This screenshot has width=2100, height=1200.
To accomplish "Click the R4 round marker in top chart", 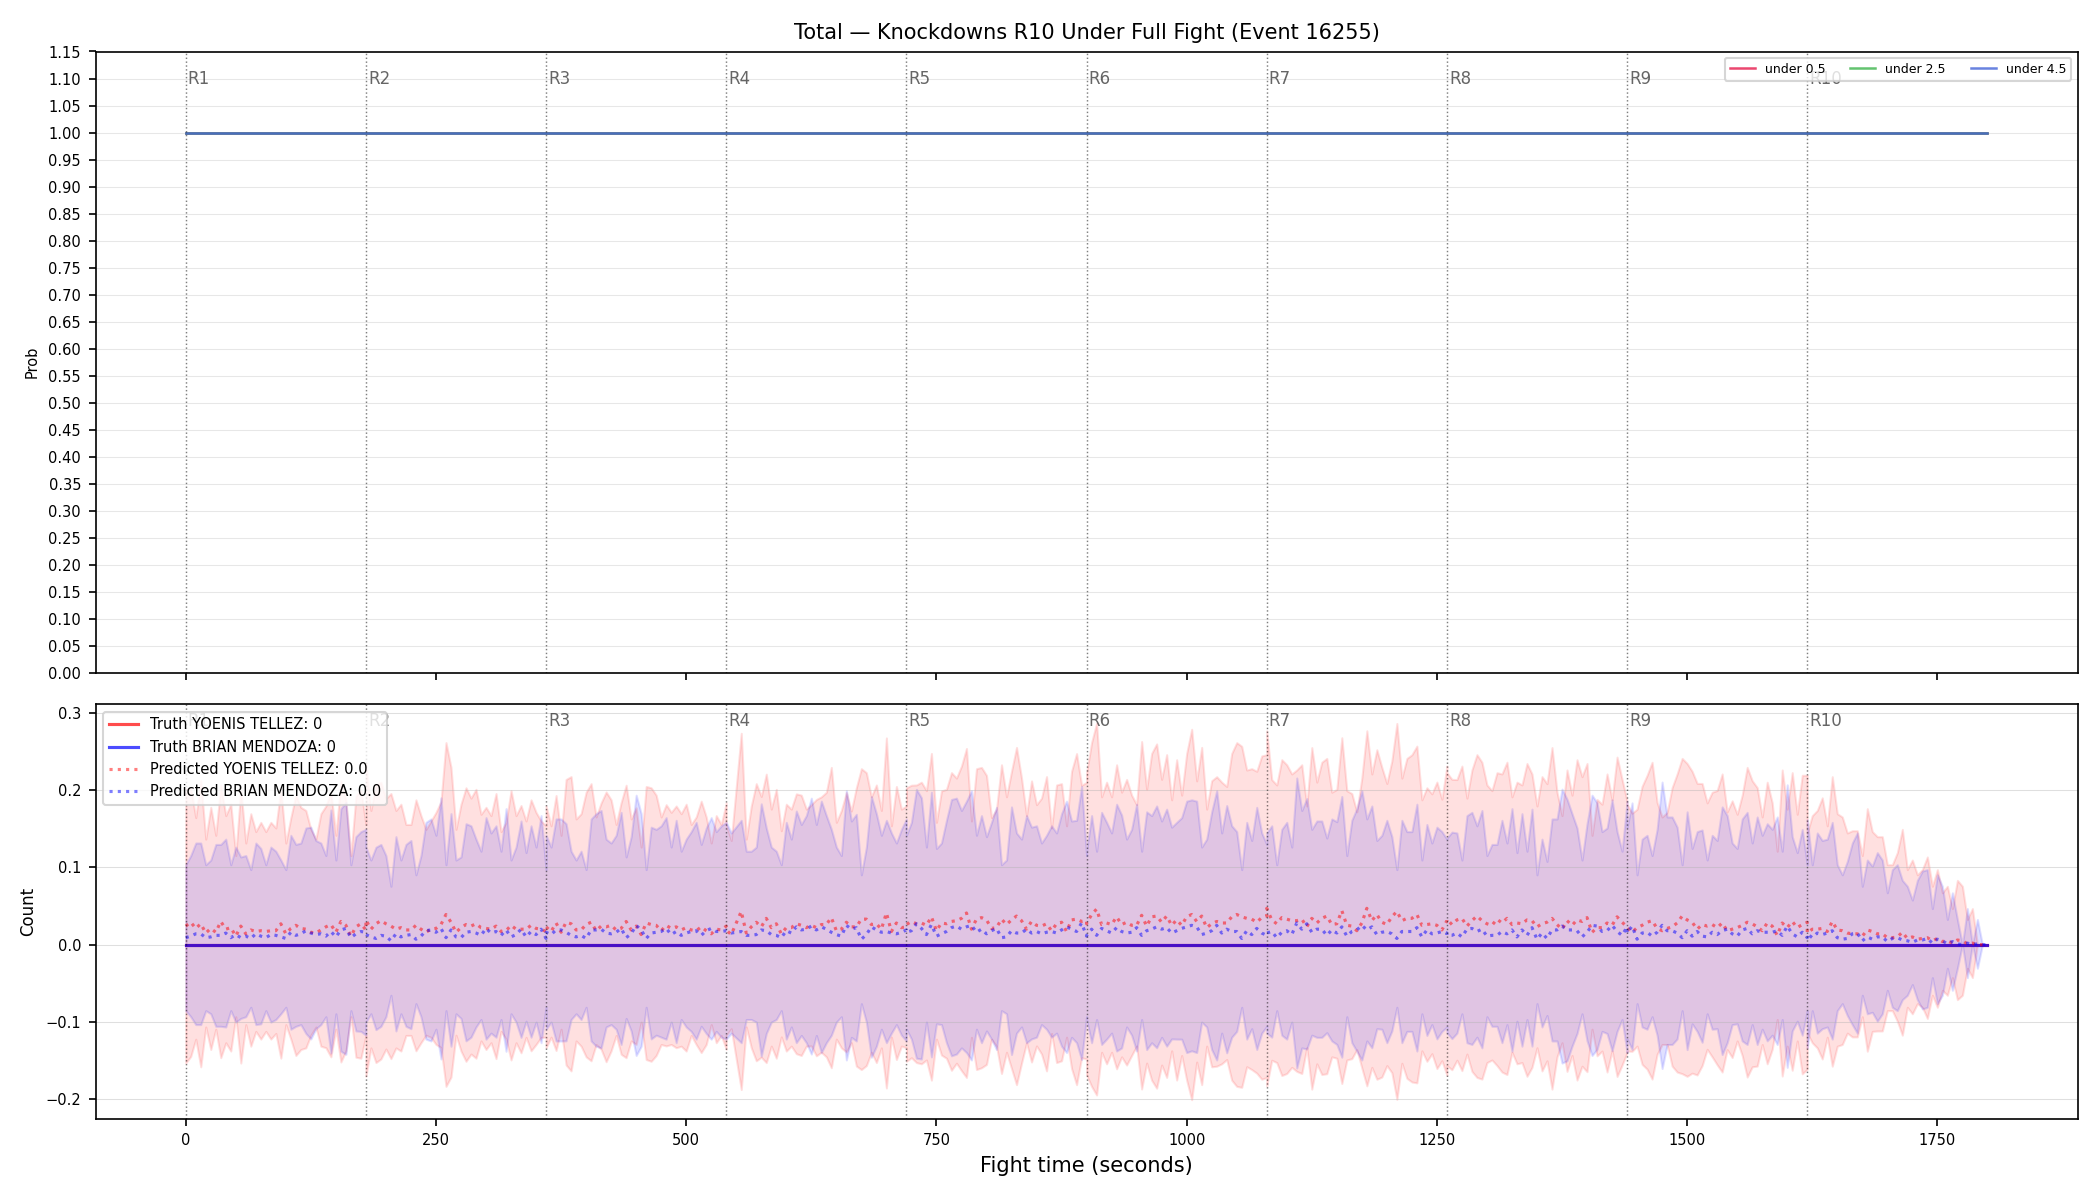I will (739, 78).
